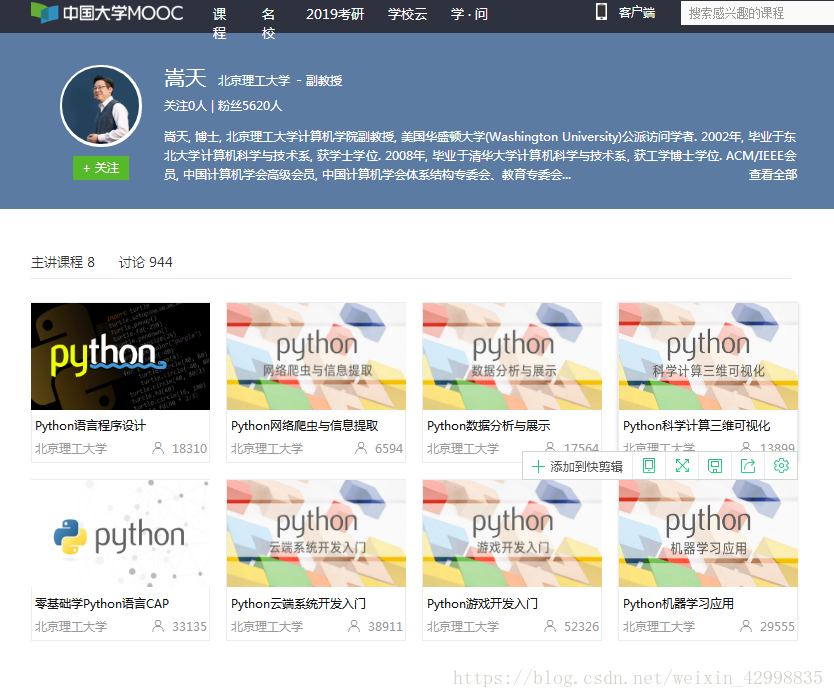Open the 云端系统开发入门 course thumbnail
The image size is (834, 698).
click(x=316, y=533)
